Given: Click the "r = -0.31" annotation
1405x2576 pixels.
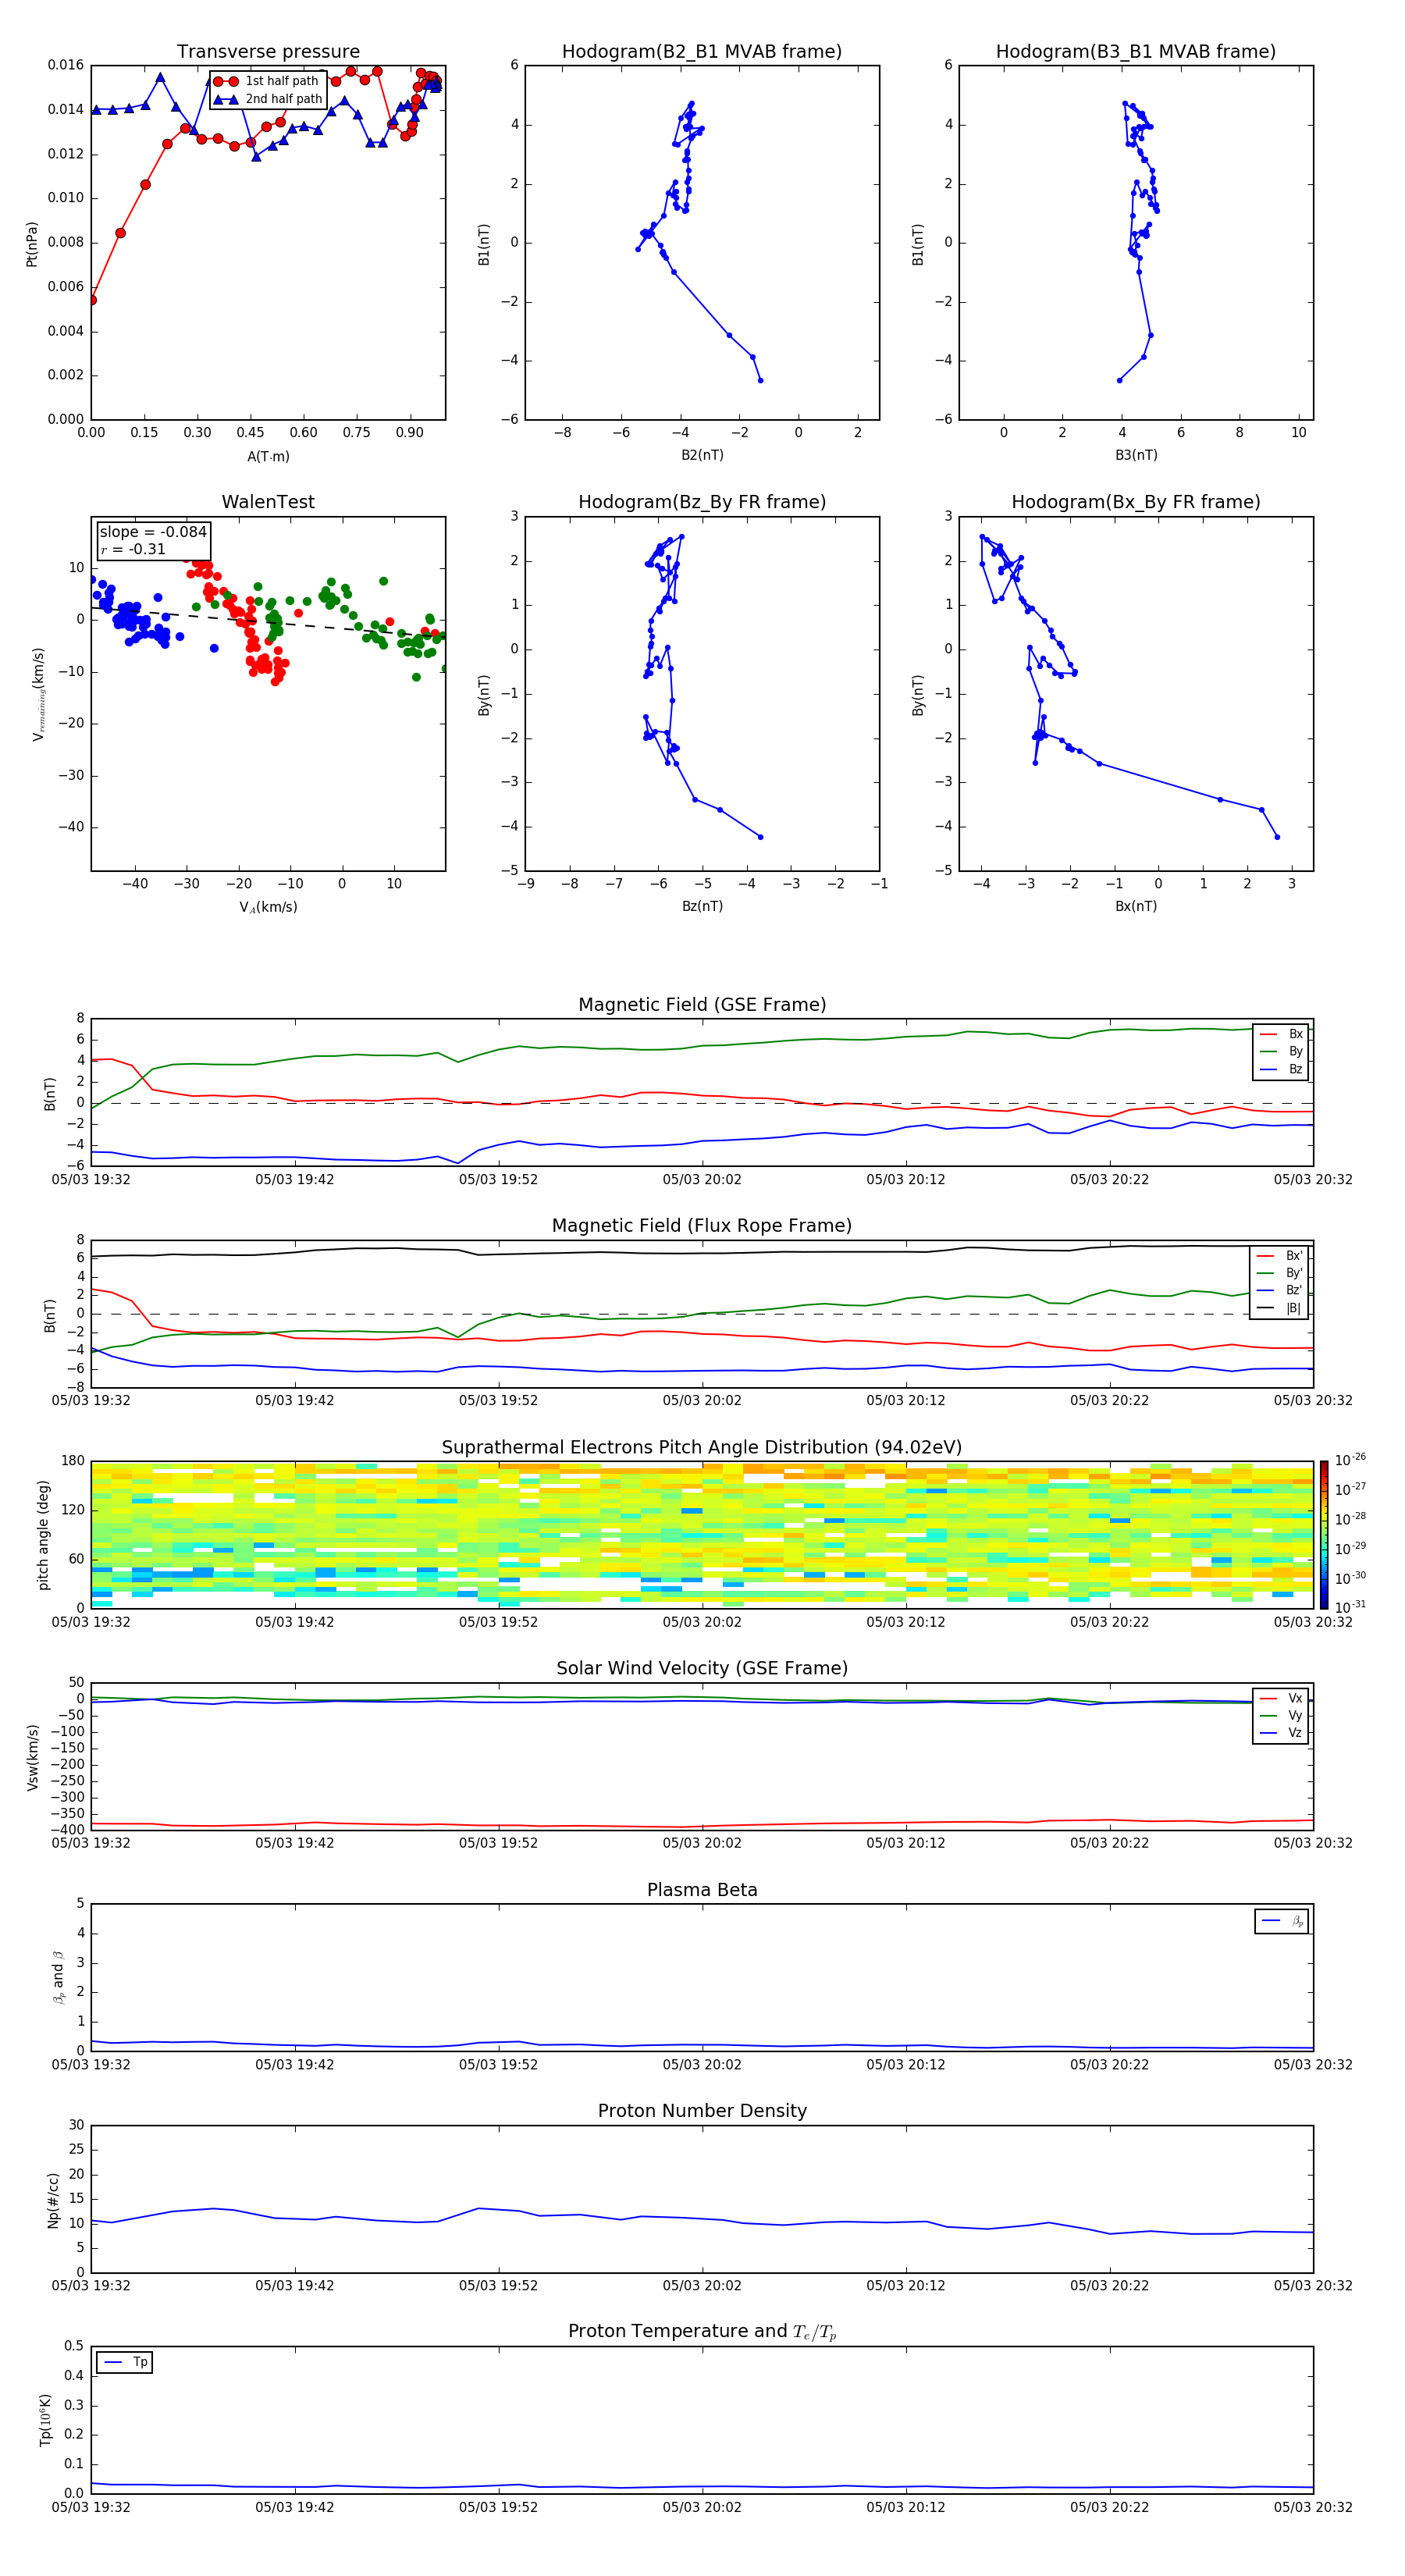Looking at the screenshot, I should tap(133, 549).
